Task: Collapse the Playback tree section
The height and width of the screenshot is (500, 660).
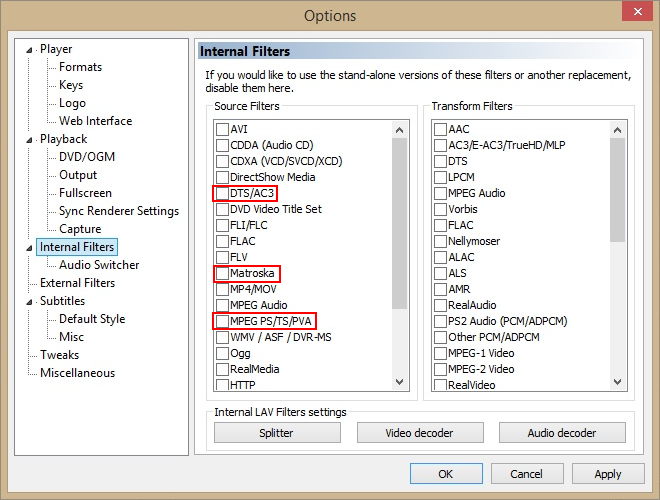Action: click(x=29, y=140)
